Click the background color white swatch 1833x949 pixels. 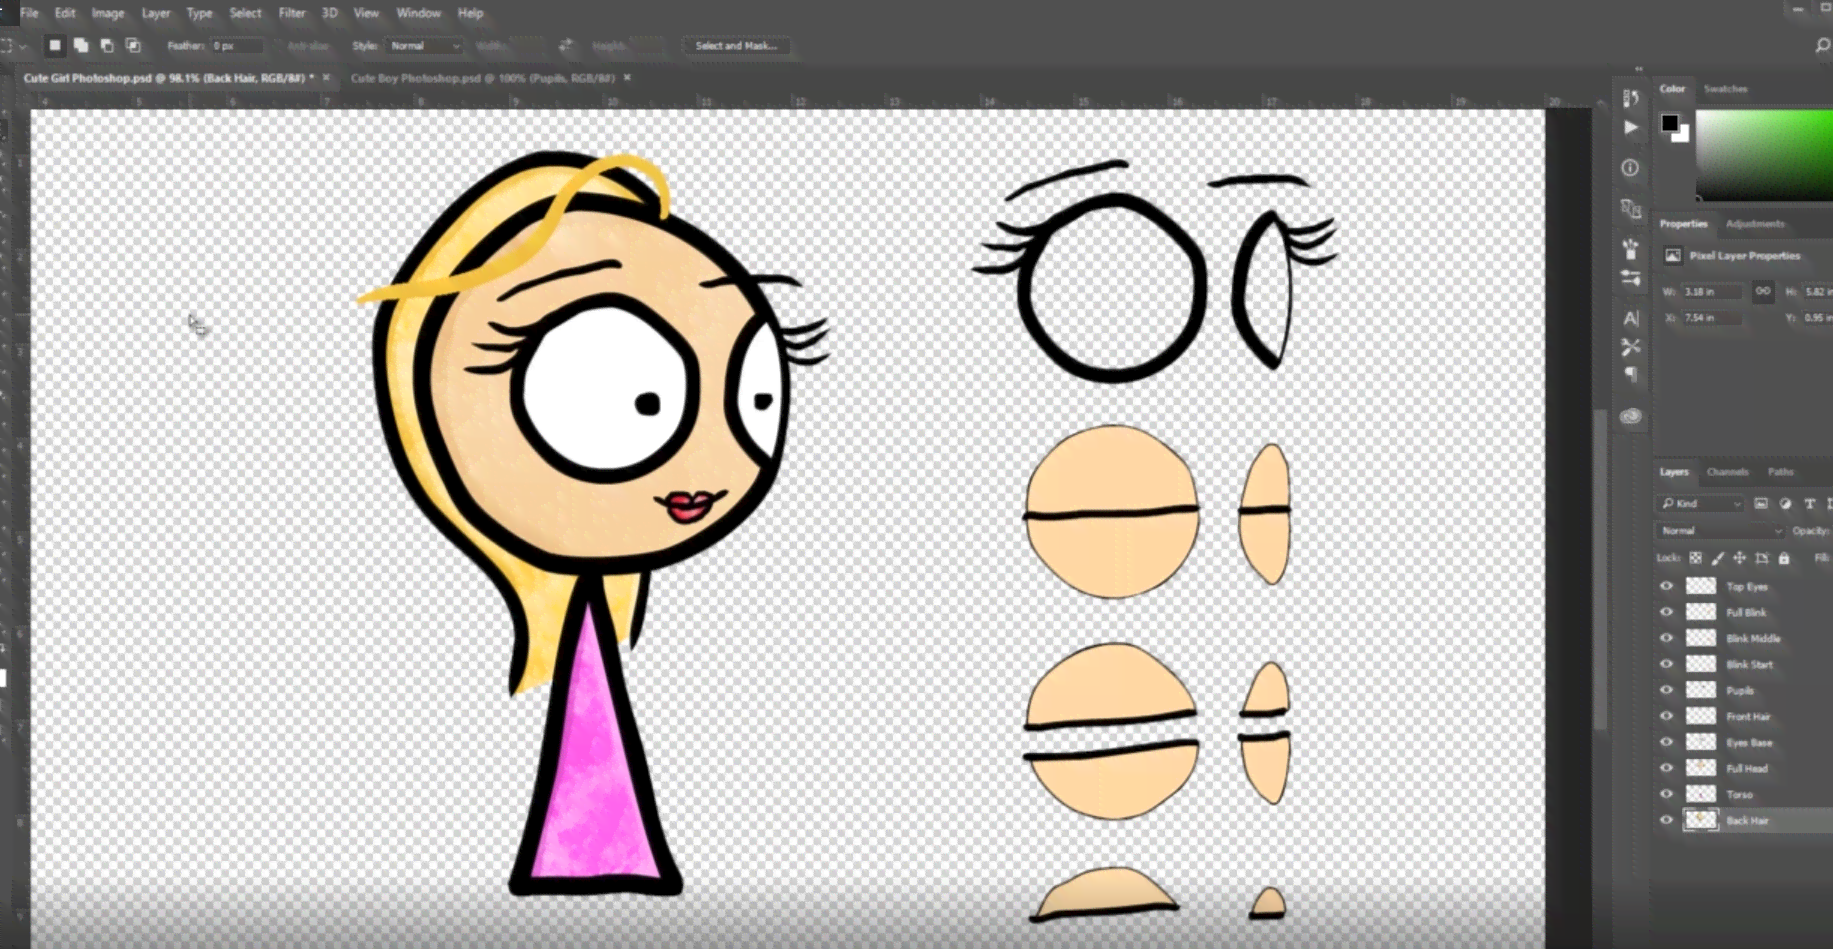(1682, 135)
